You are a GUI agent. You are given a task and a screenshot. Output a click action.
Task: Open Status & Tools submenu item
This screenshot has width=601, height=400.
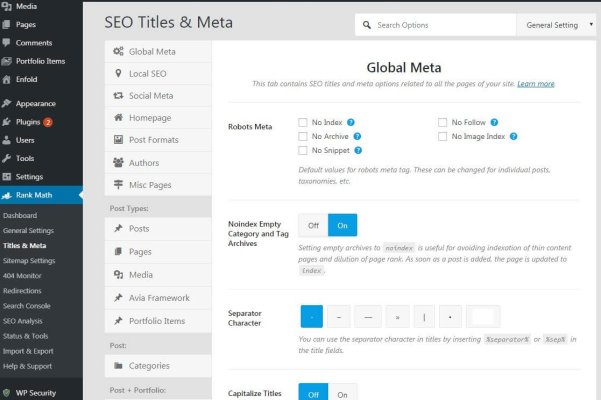coord(25,336)
